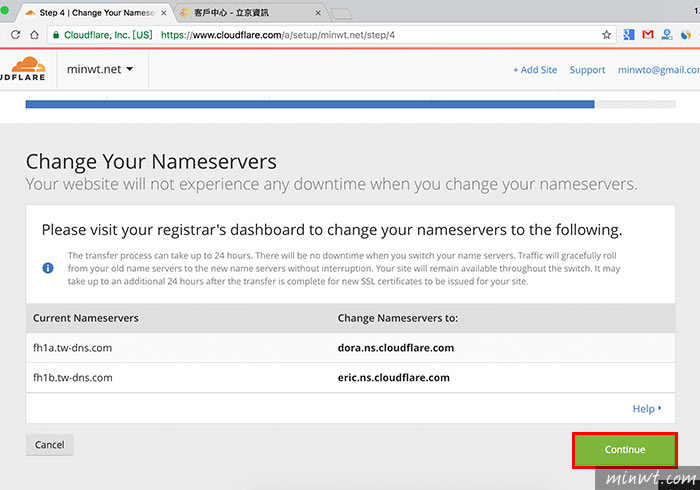Click the Cloudflare cloud logo

click(x=24, y=69)
